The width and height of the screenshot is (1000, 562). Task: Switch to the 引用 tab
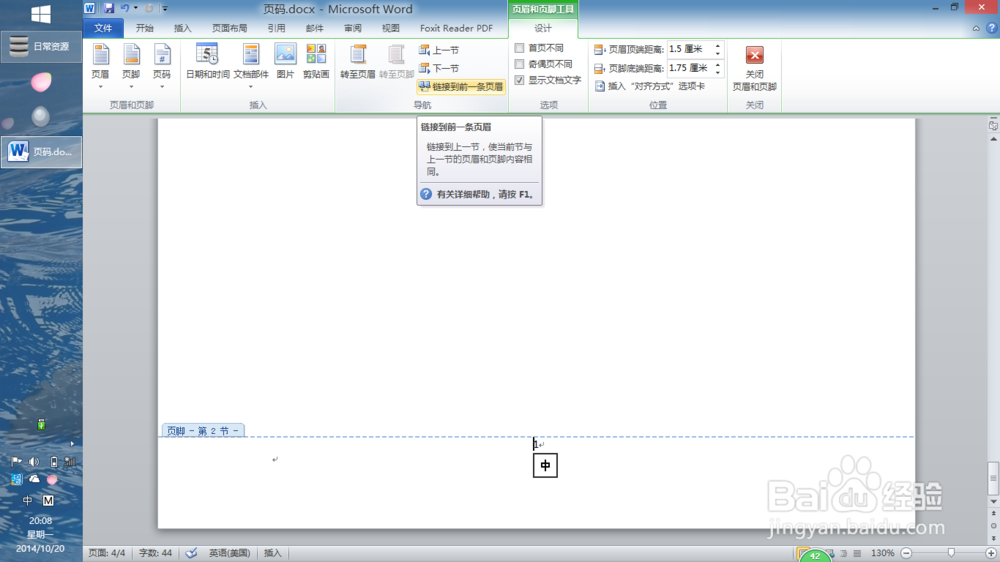coord(276,28)
